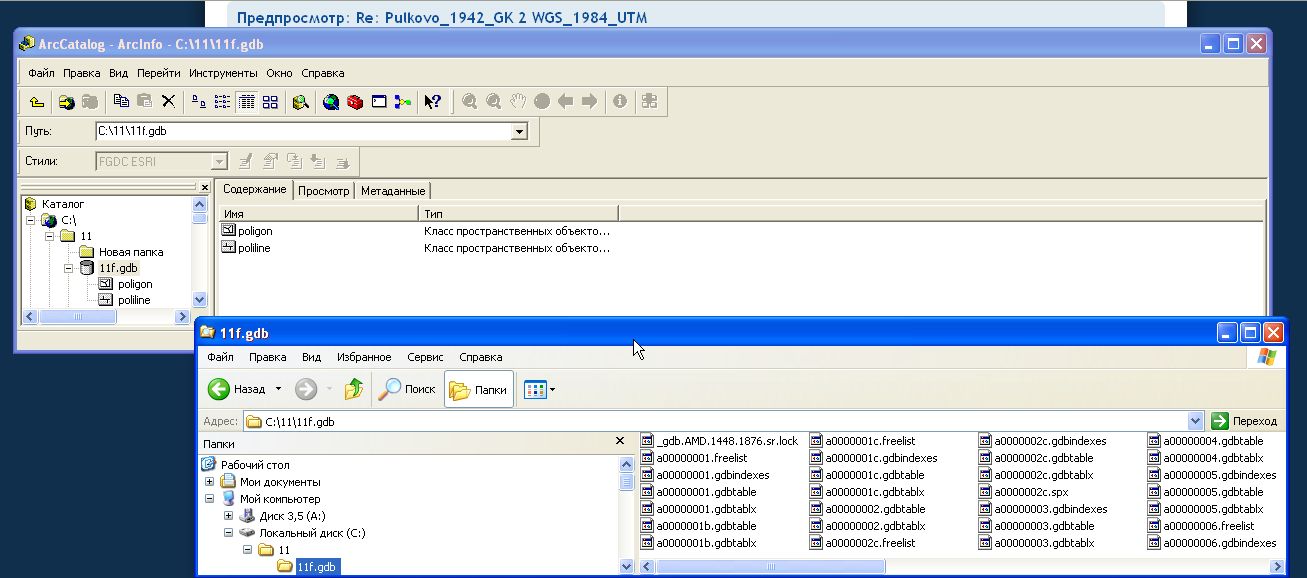Switch to Details view mode button

click(246, 101)
